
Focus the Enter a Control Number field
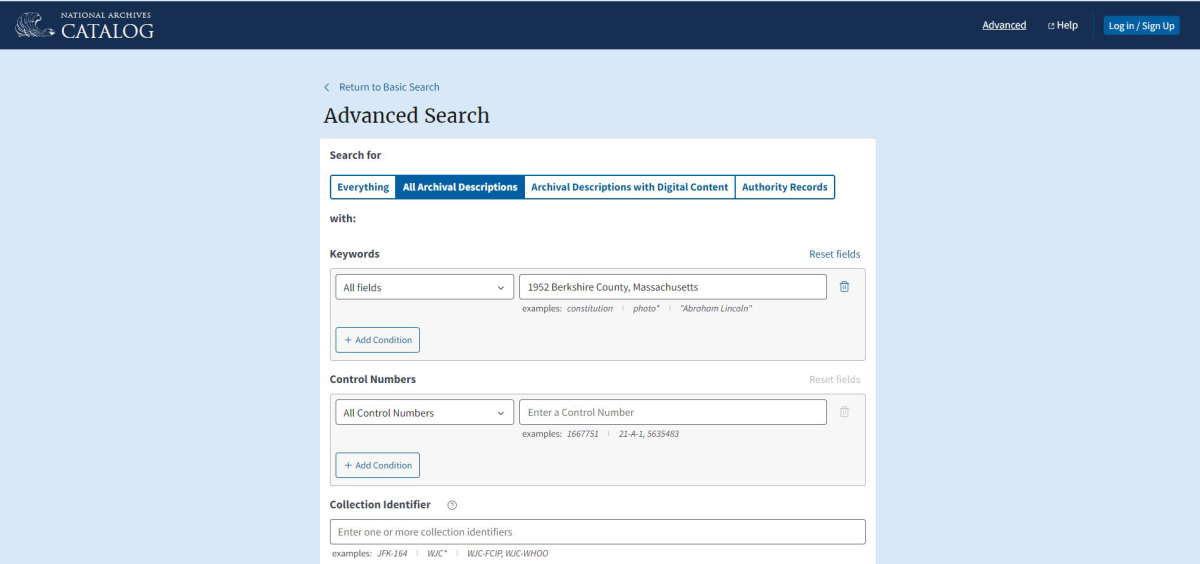672,412
